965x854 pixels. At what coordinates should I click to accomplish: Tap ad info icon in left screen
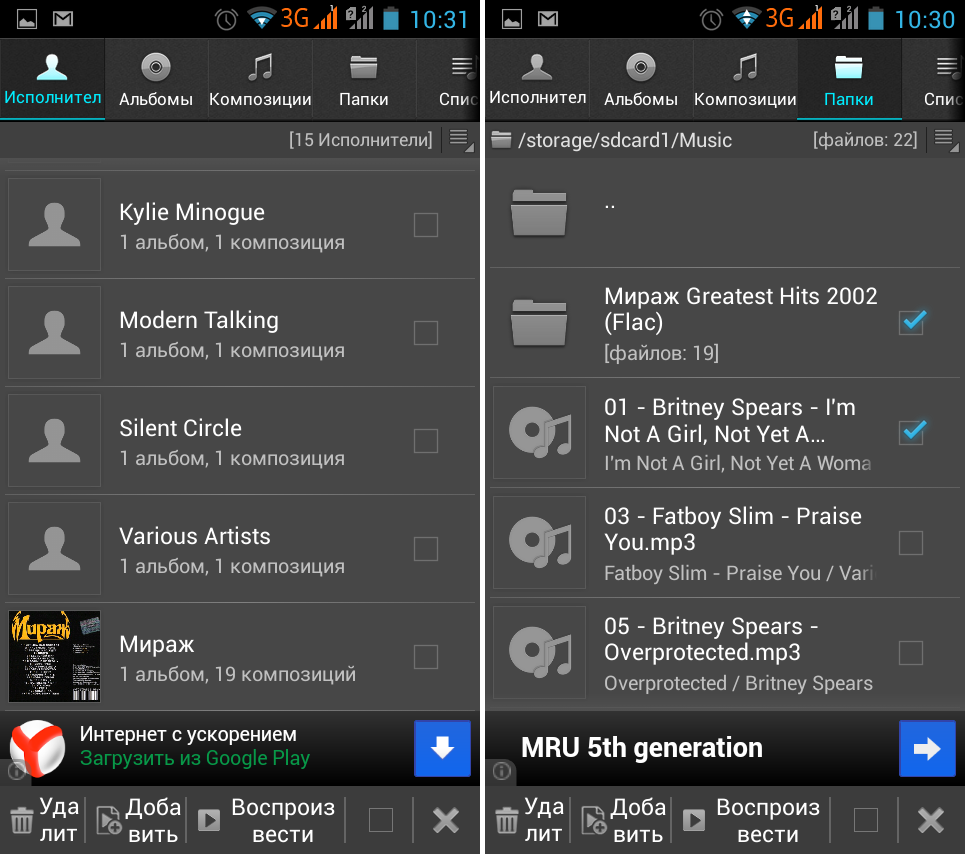pyautogui.click(x=15, y=770)
